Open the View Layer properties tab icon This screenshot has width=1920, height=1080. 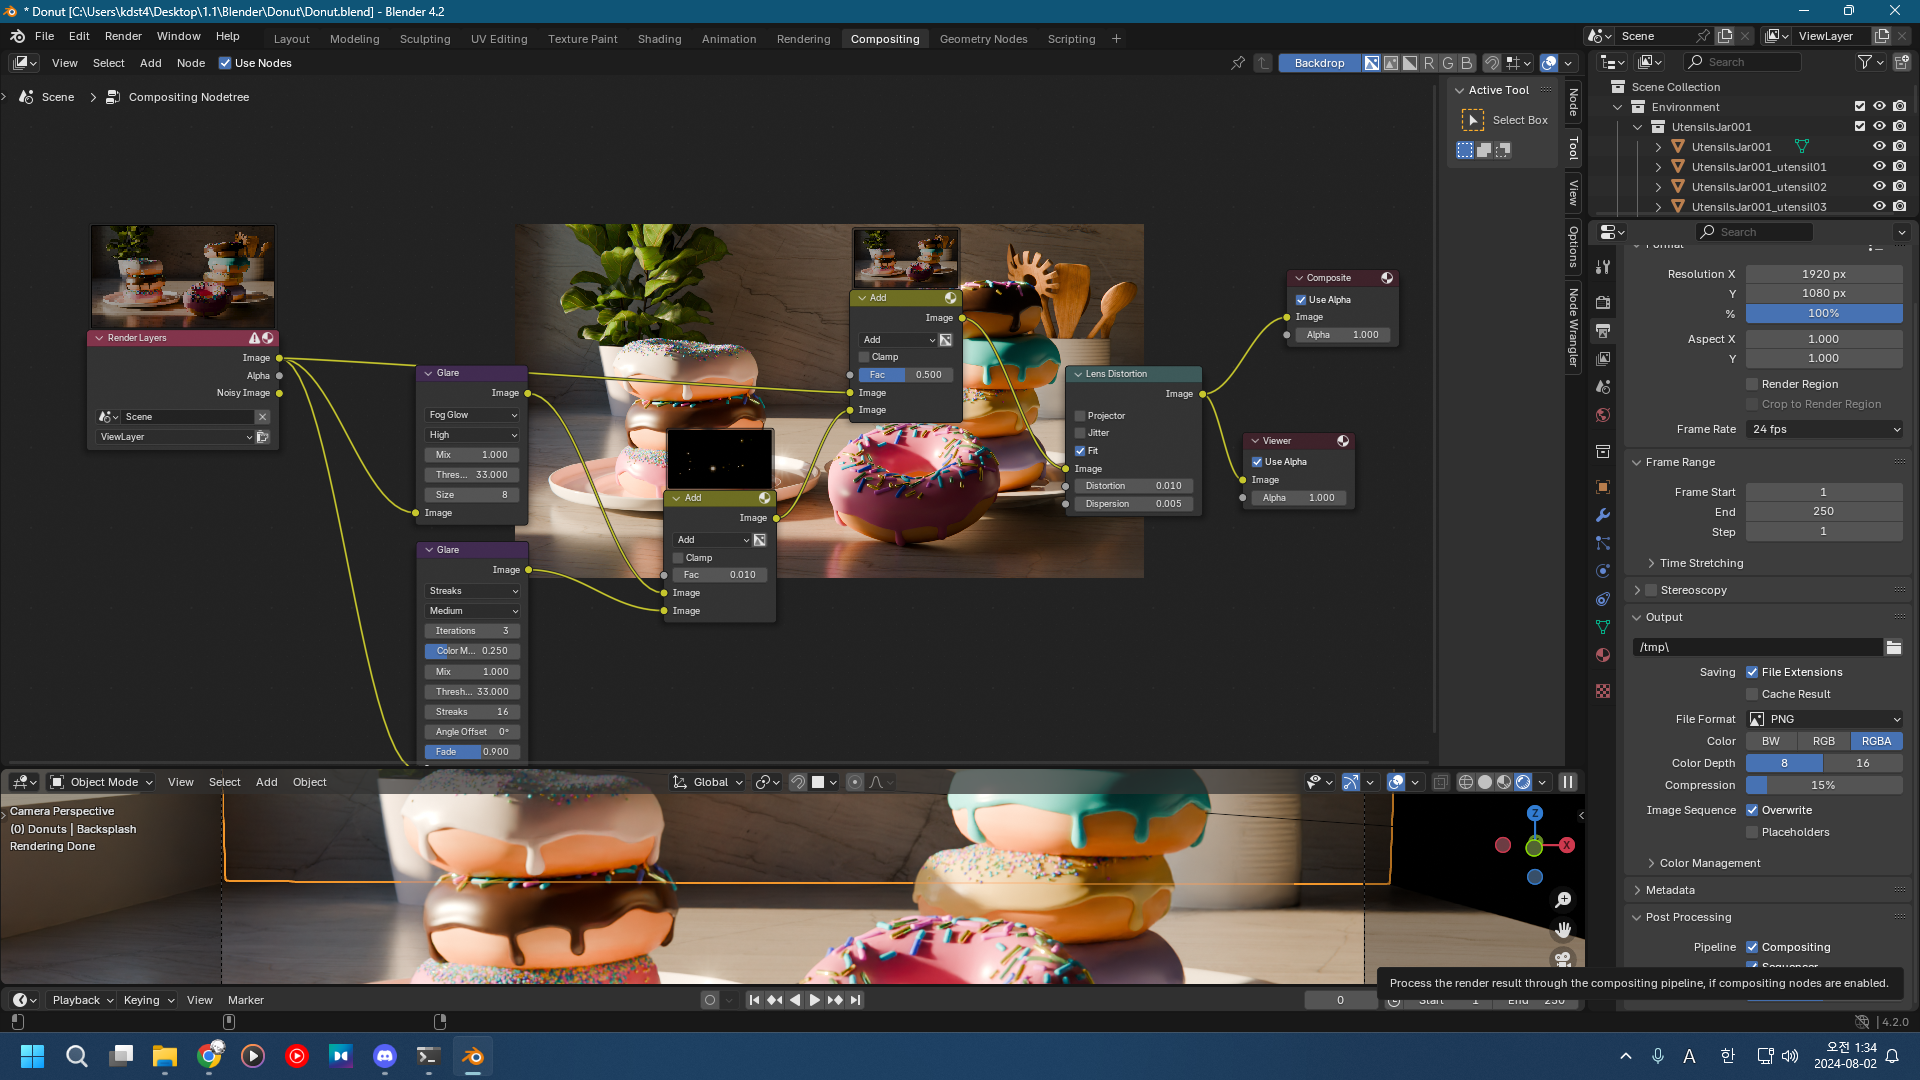(x=1603, y=358)
